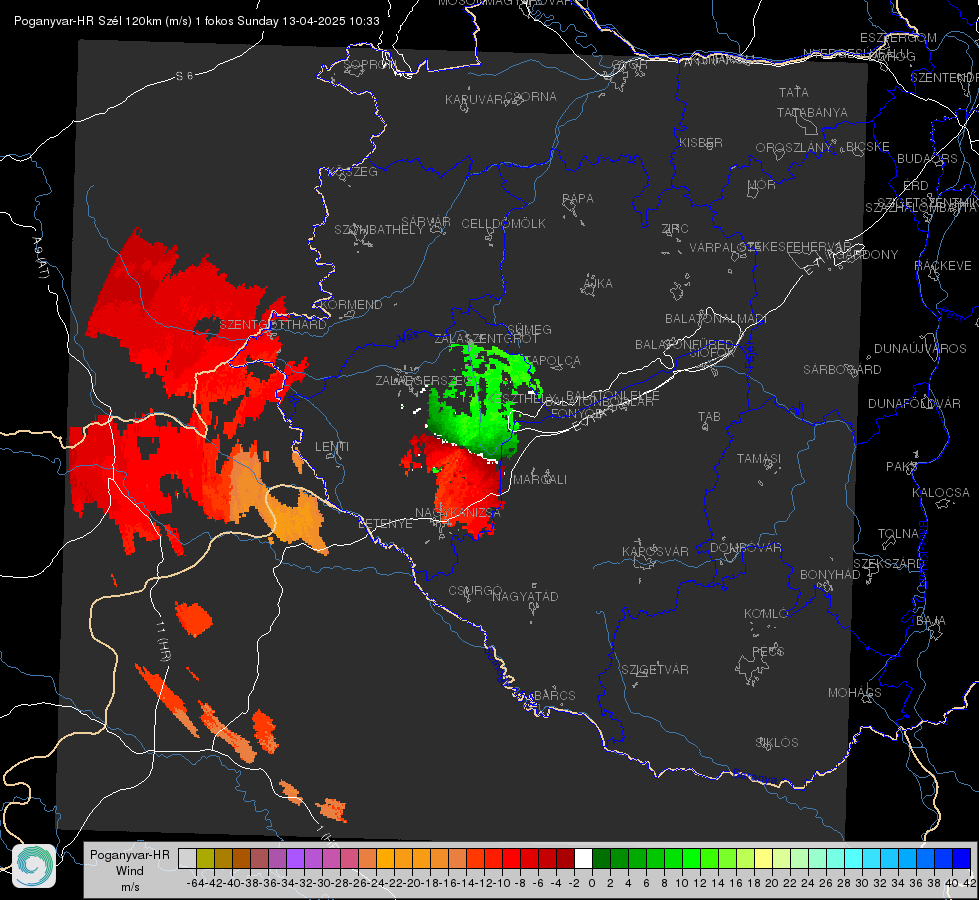Click the MOHACS label

[x=854, y=693]
